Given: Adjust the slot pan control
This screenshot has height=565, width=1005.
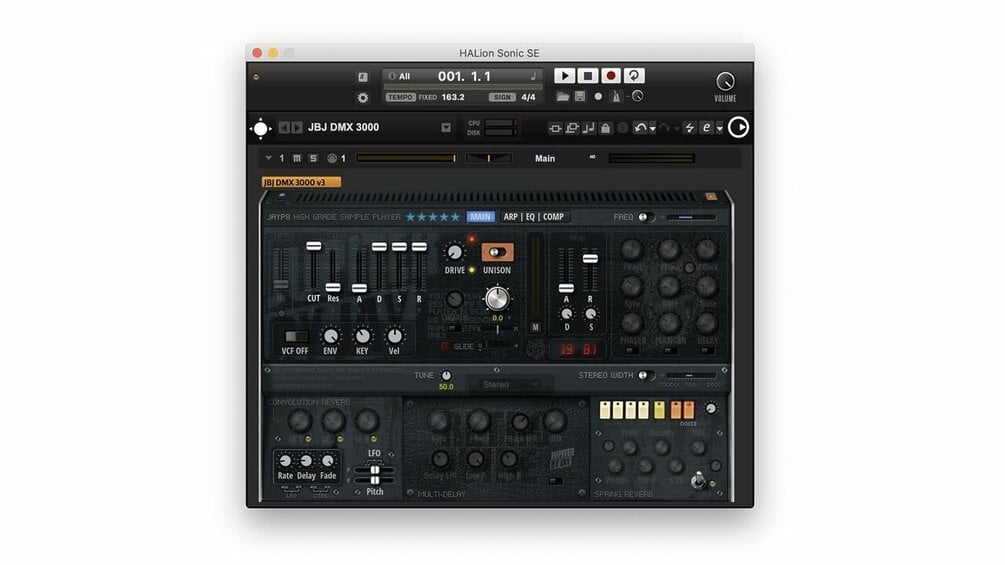Looking at the screenshot, I should (488, 158).
